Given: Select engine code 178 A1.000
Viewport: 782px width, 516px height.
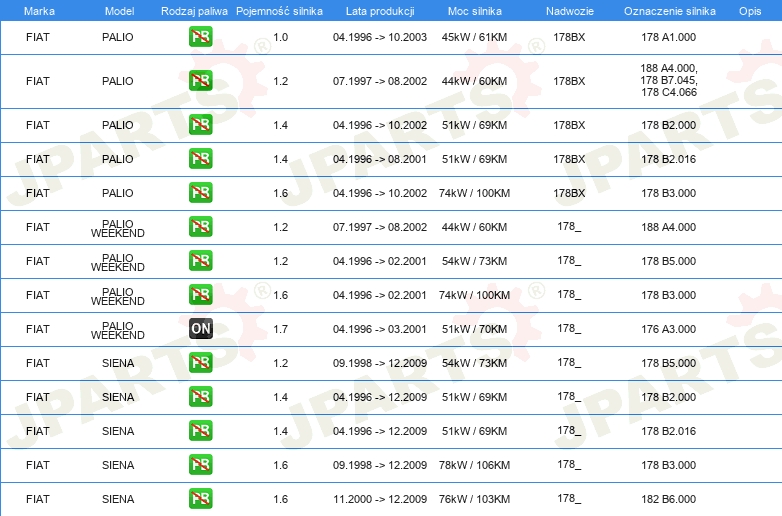Looking at the screenshot, I should click(668, 37).
